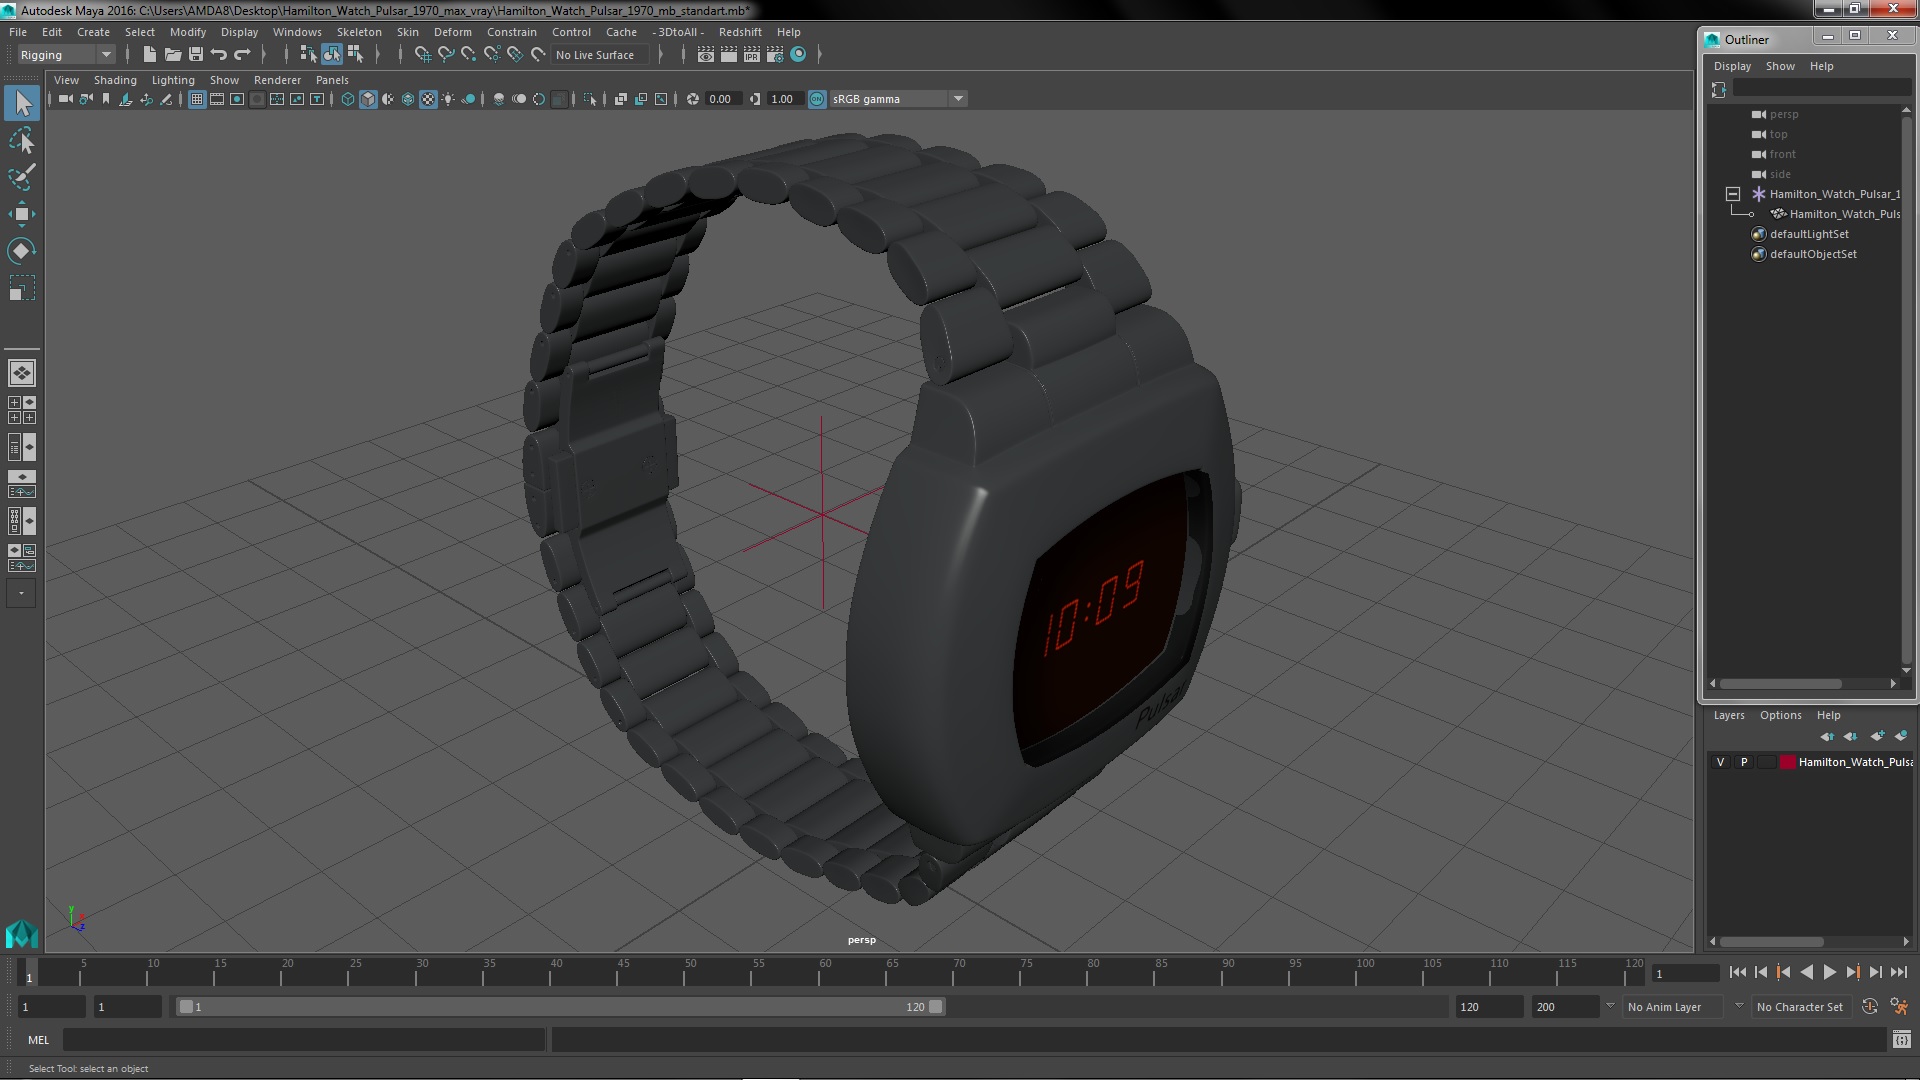Open the Render View window
The image size is (1920, 1080).
pyautogui.click(x=706, y=55)
